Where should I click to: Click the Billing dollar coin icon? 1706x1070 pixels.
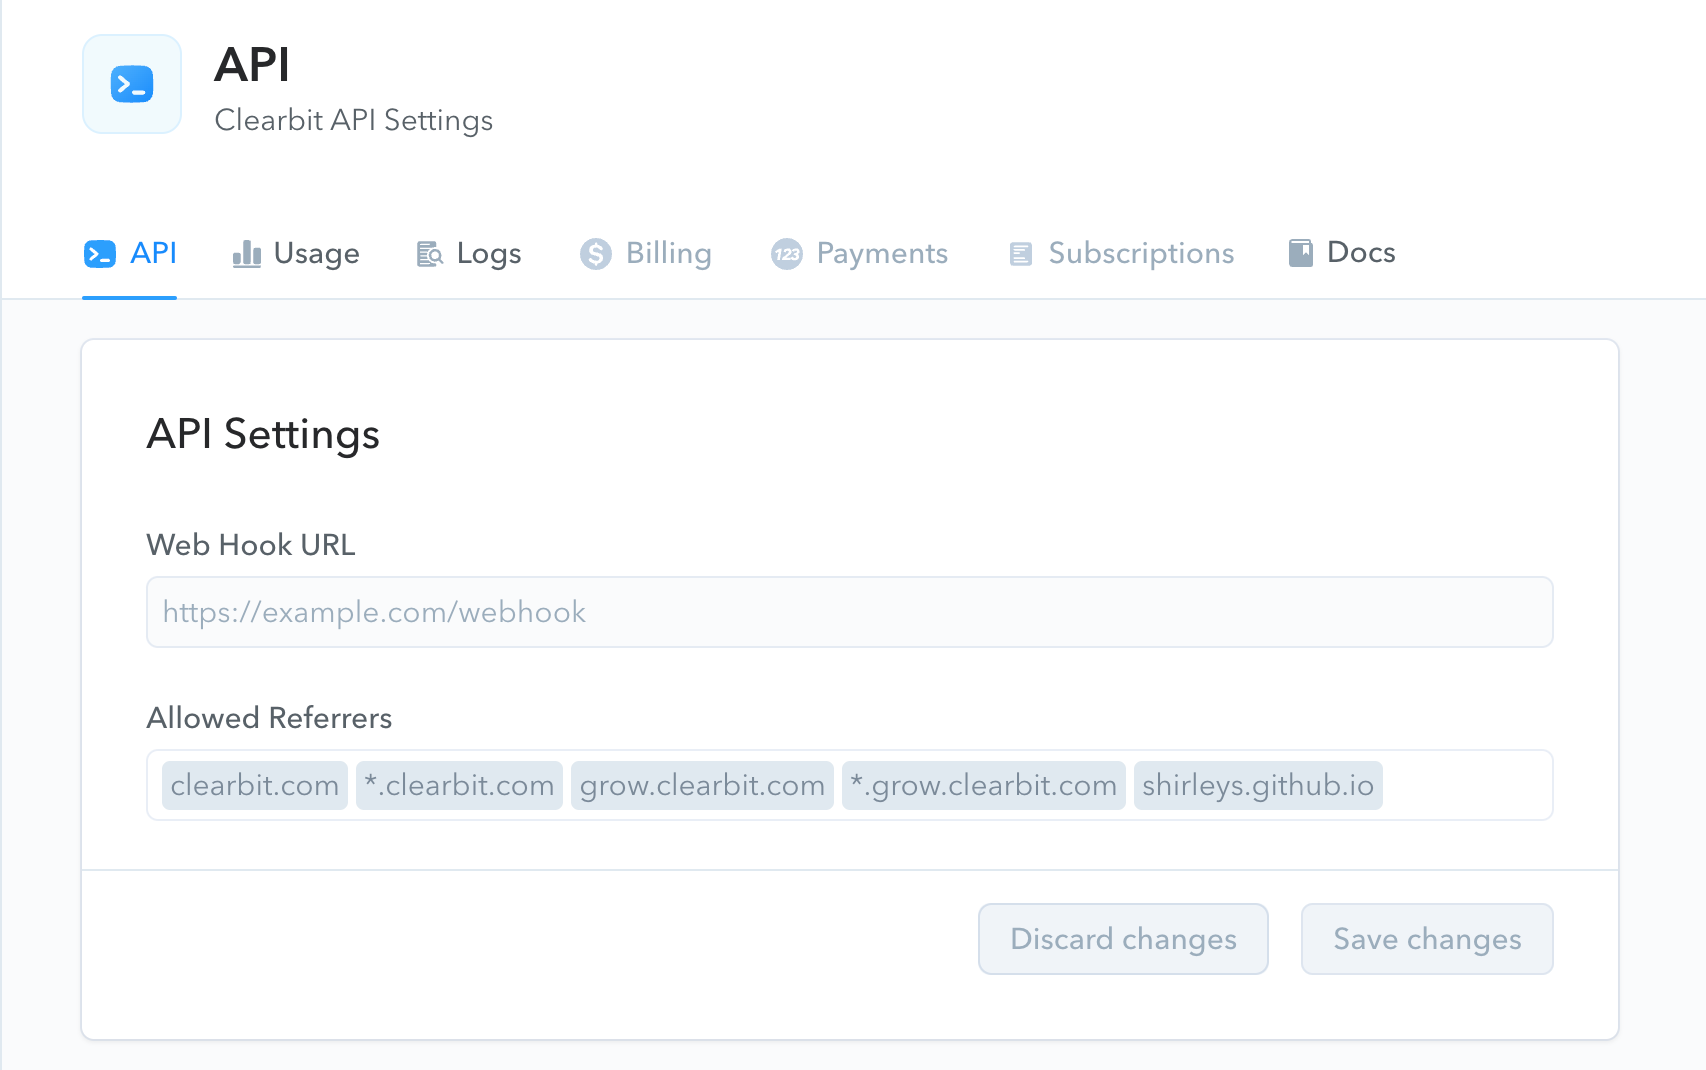click(596, 254)
